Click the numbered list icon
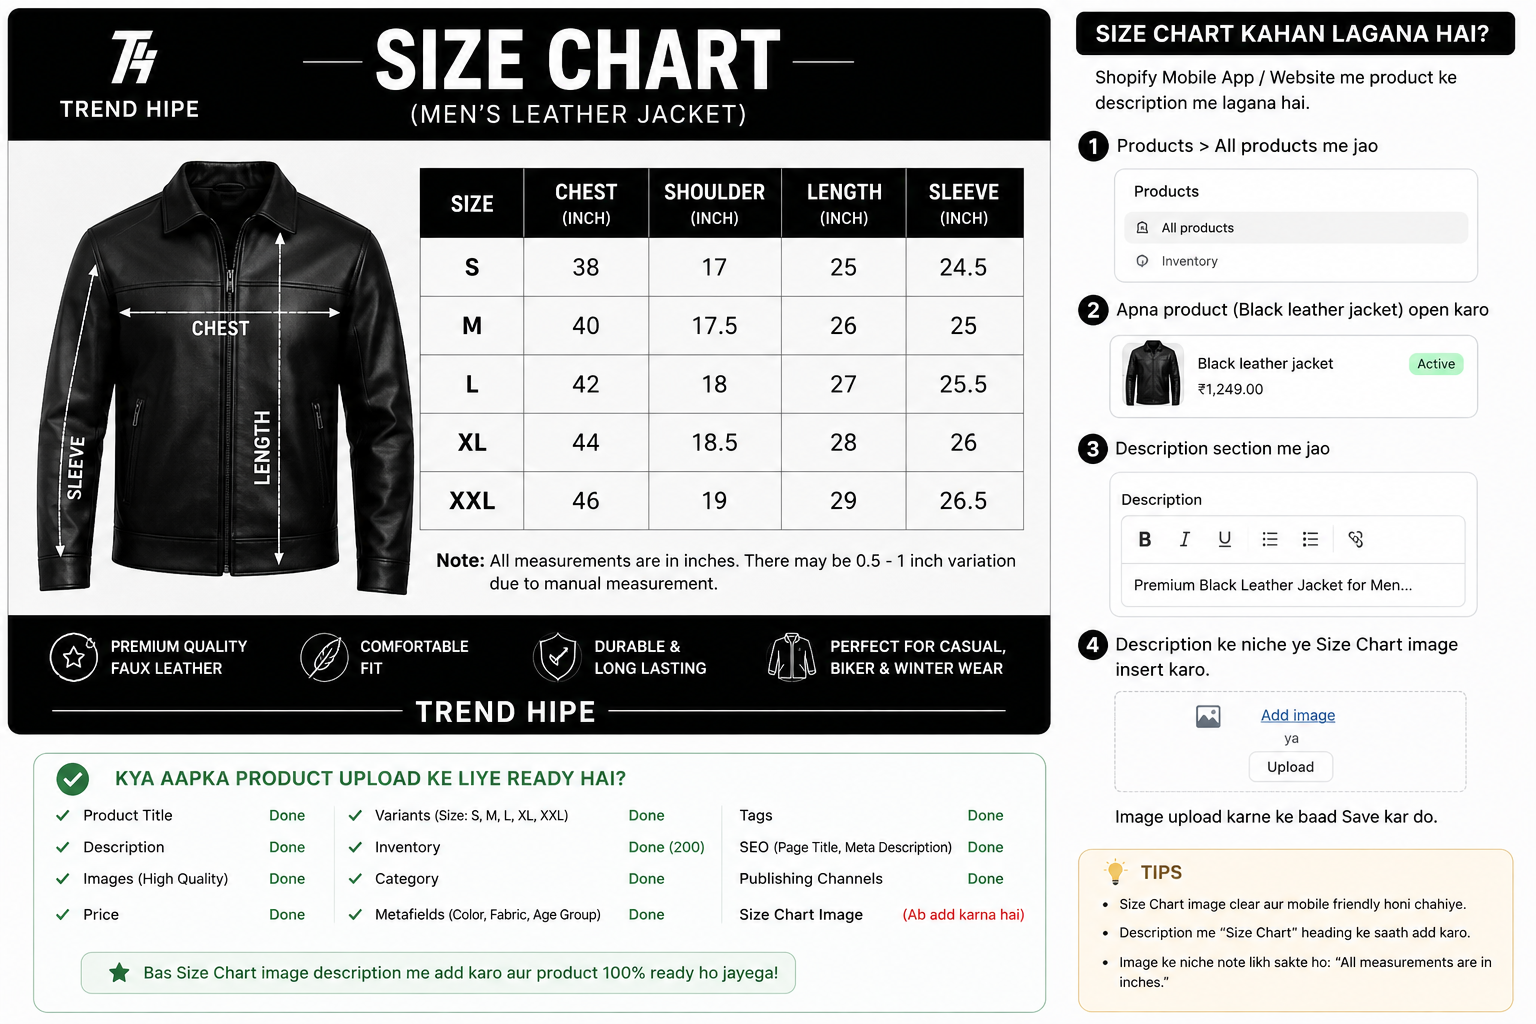The width and height of the screenshot is (1536, 1024). point(1310,539)
